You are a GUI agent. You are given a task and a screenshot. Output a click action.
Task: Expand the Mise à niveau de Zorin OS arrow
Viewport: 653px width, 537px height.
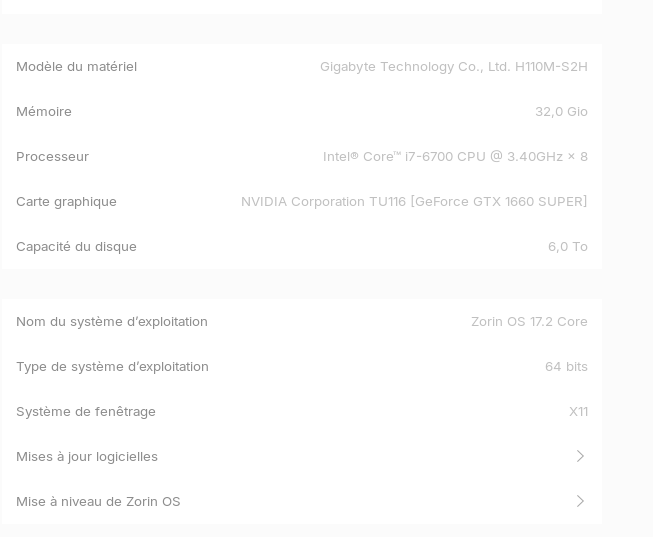click(x=580, y=501)
